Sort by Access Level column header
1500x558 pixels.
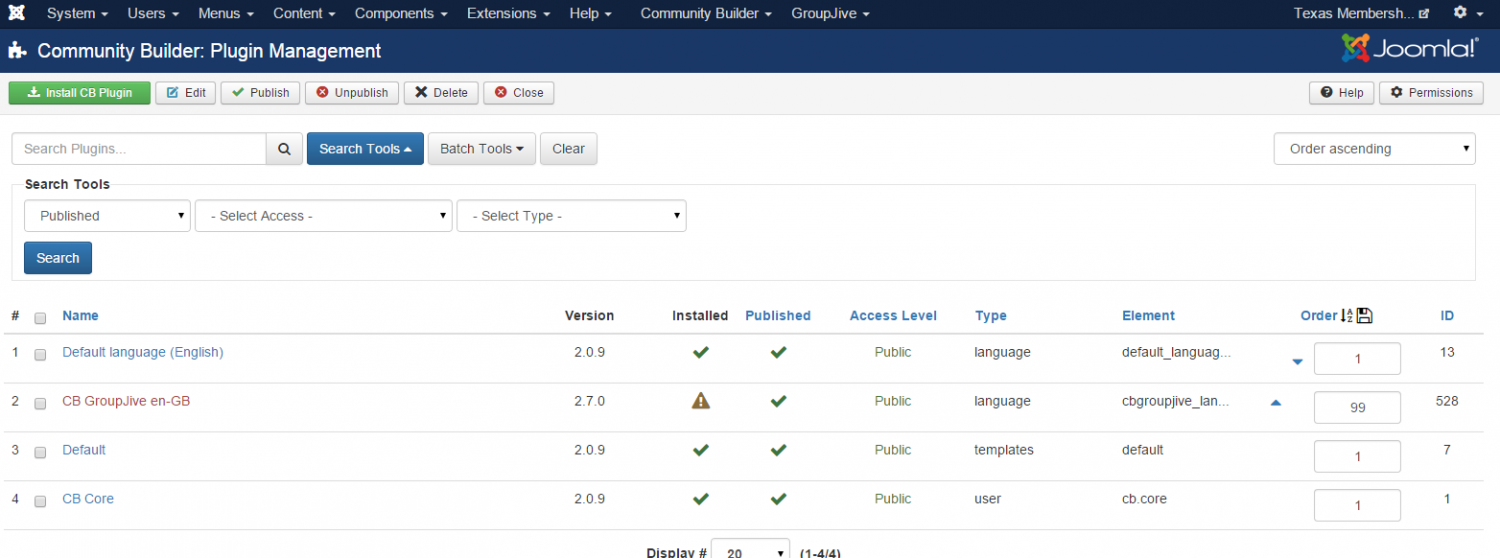point(893,315)
